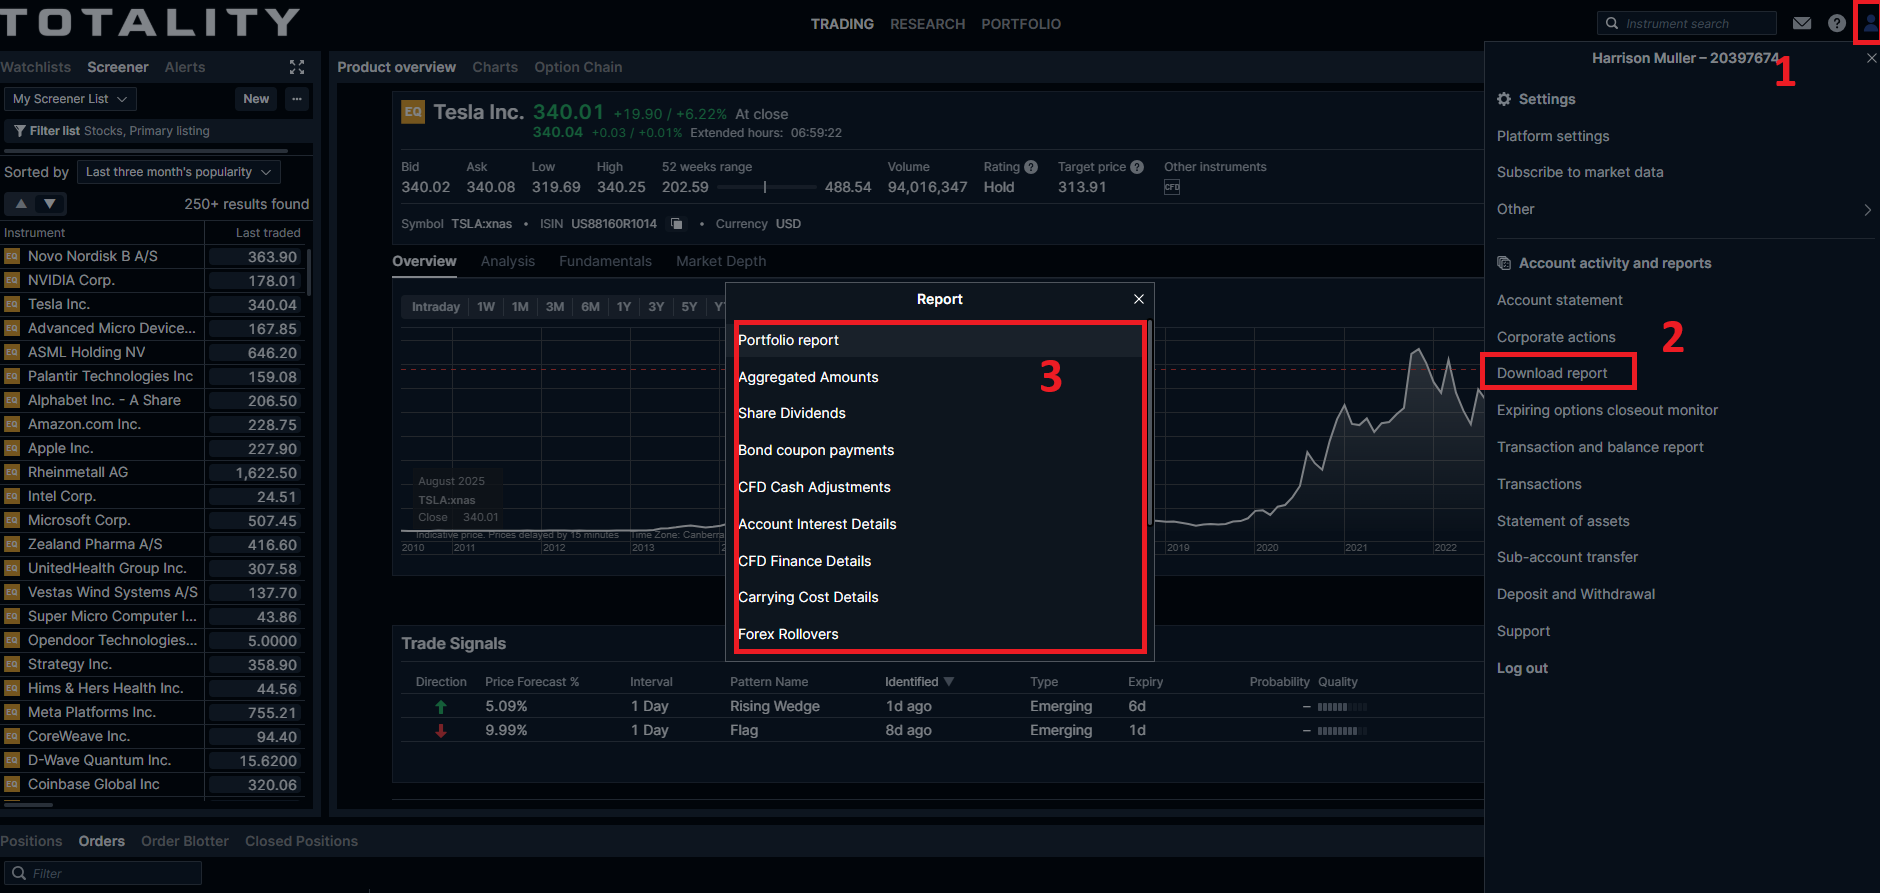The height and width of the screenshot is (893, 1880).
Task: Open the help question mark icon
Action: (x=1837, y=23)
